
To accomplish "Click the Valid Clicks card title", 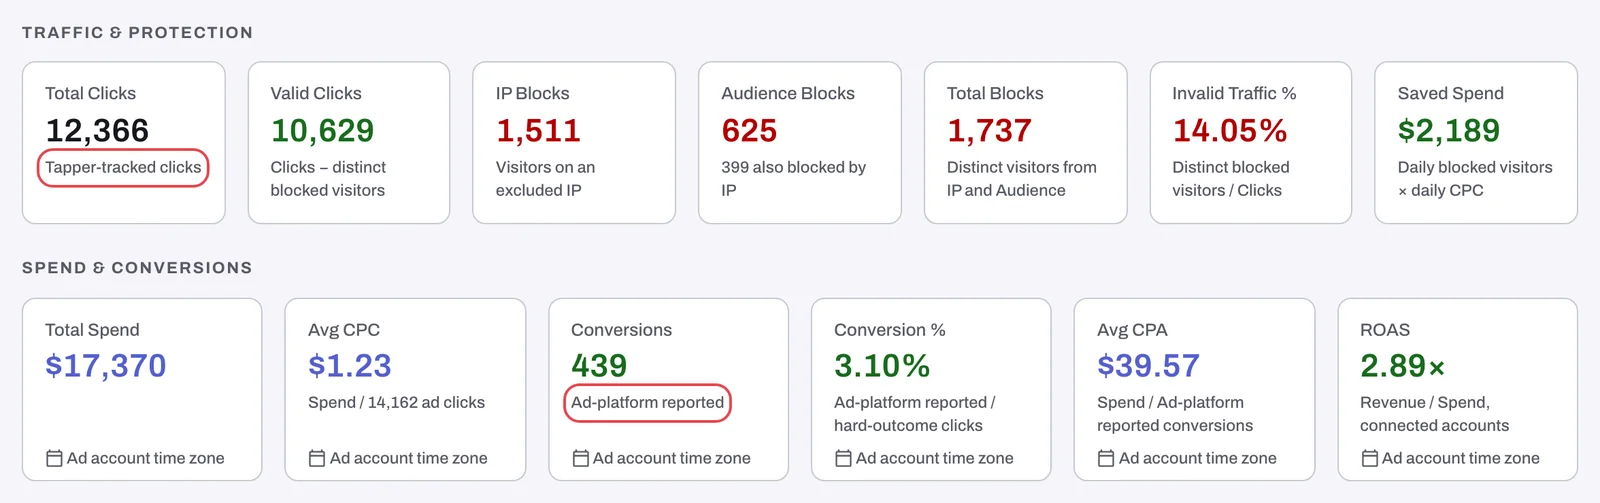I will 316,93.
